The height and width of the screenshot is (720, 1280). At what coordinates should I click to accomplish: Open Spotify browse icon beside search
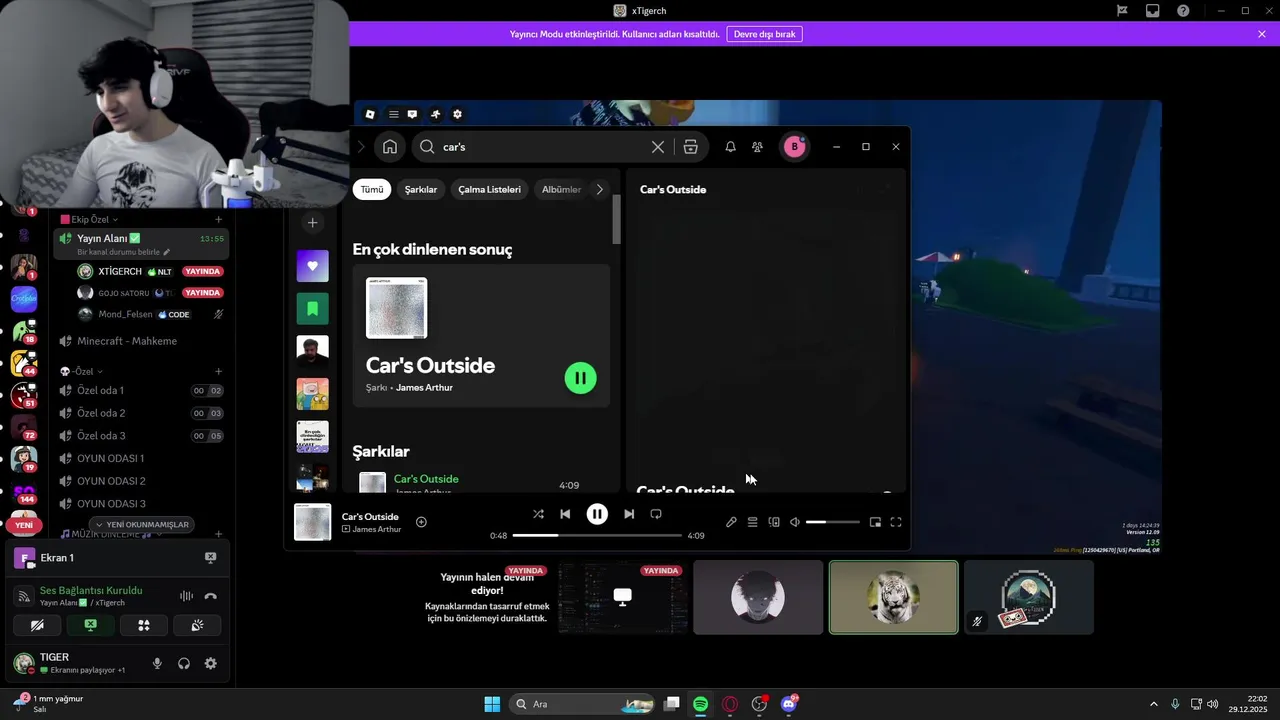pyautogui.click(x=690, y=147)
